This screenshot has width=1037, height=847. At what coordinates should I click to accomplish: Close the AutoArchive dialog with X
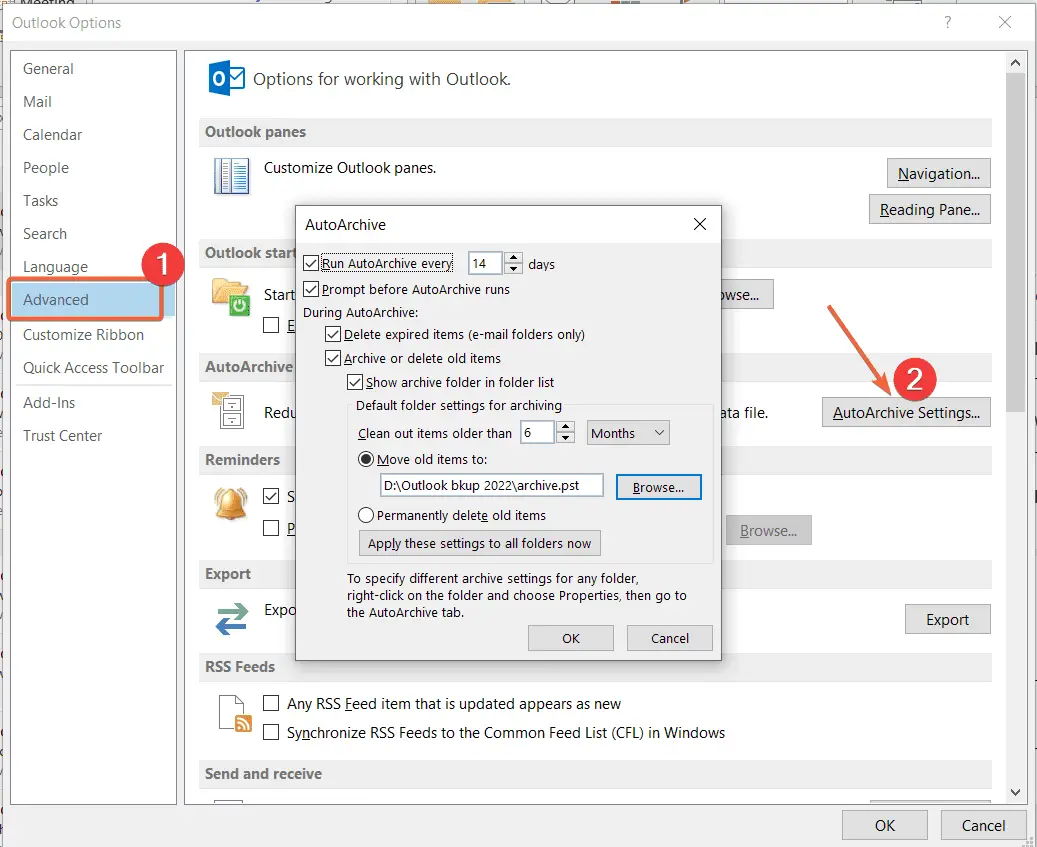[700, 224]
